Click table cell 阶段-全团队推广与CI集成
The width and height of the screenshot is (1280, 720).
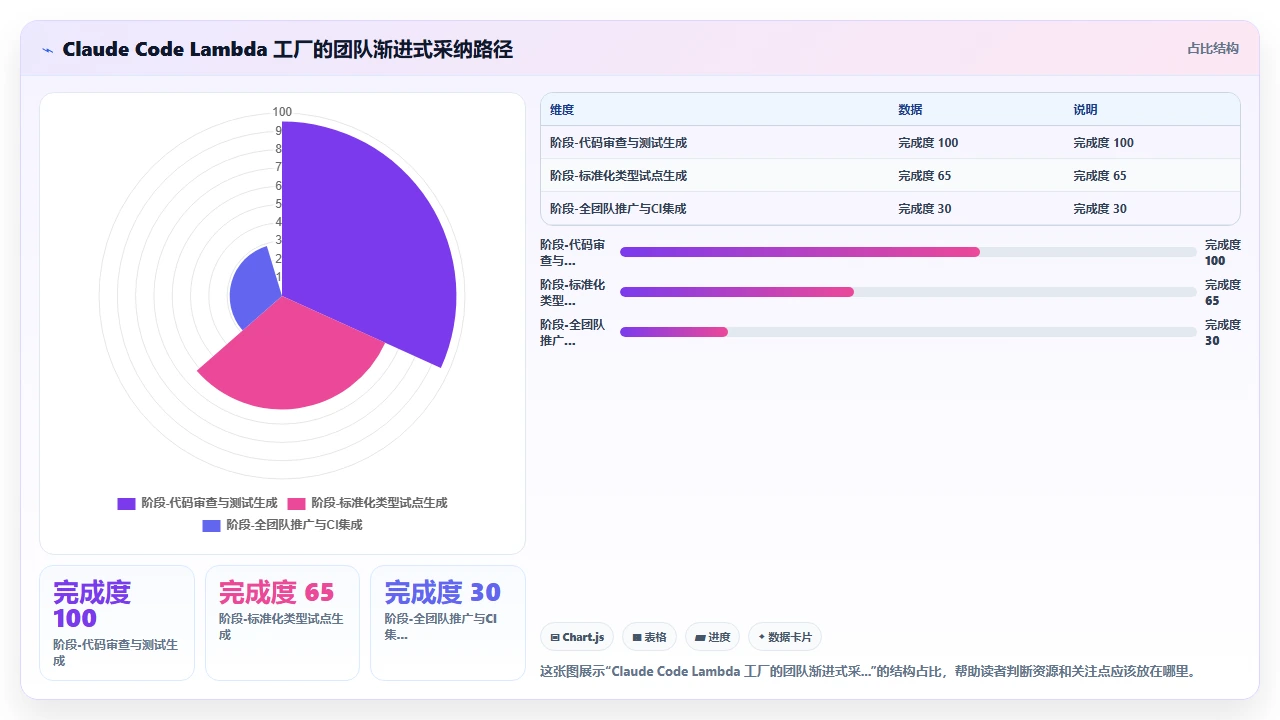pos(618,209)
